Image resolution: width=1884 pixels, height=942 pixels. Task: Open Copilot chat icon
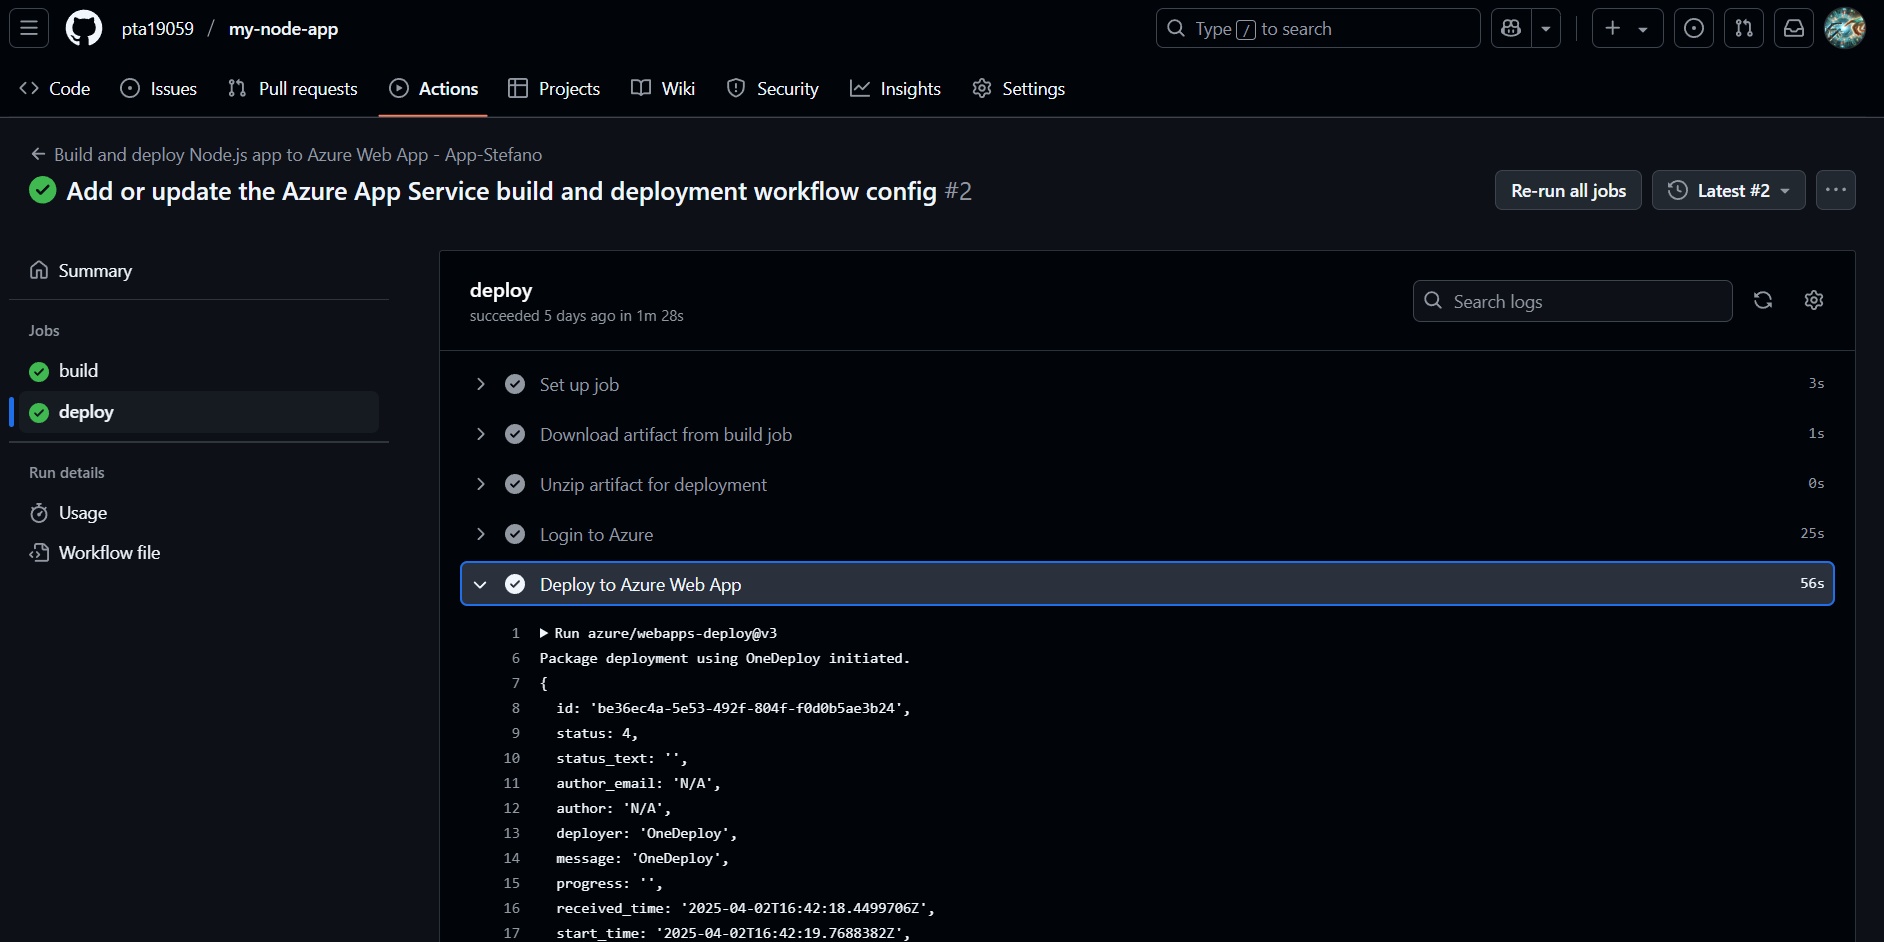(x=1511, y=28)
